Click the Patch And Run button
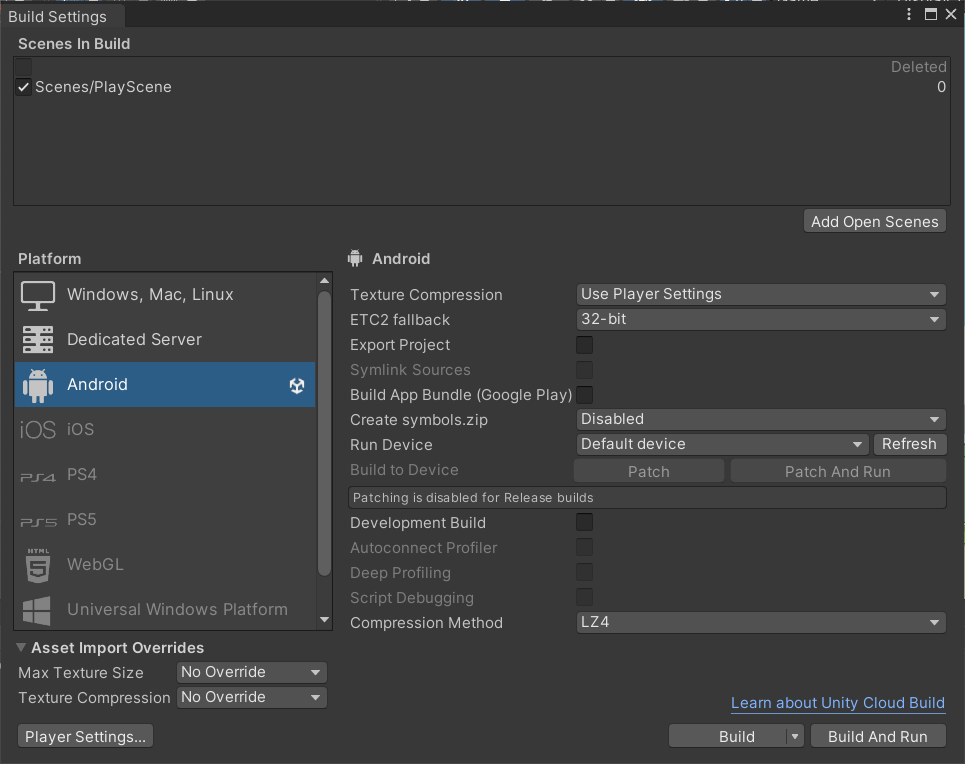Image resolution: width=965 pixels, height=764 pixels. 838,472
